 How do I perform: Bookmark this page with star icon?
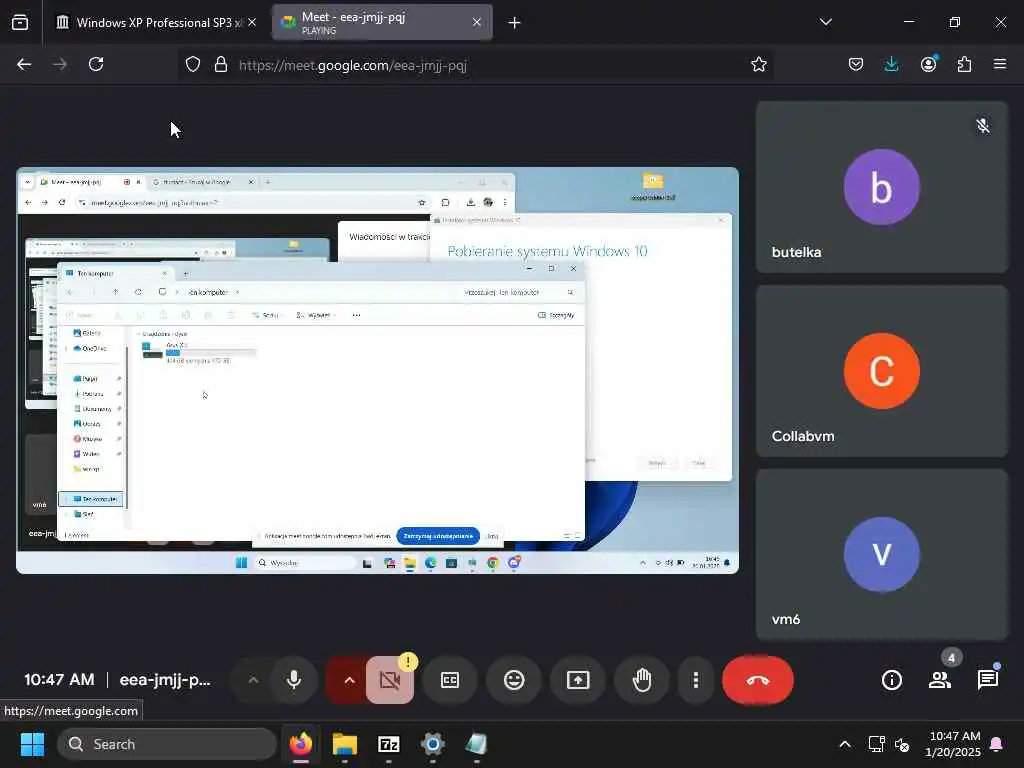pyautogui.click(x=758, y=64)
